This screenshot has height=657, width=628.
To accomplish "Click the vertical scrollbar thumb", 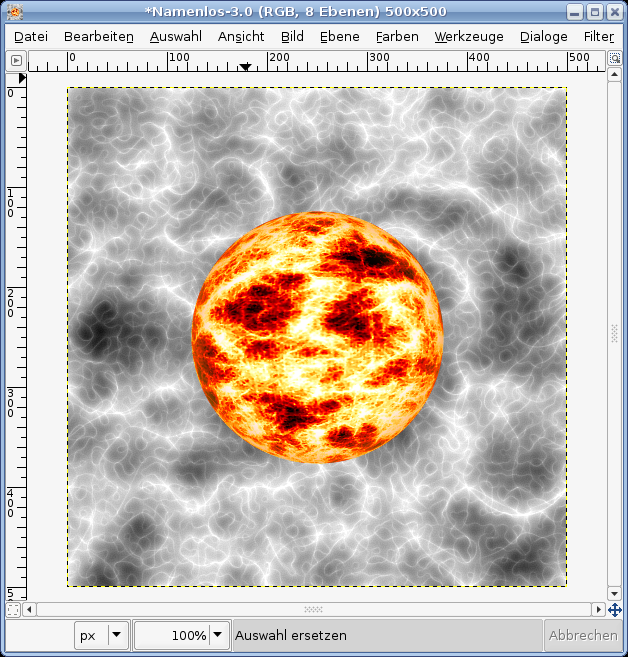I will (614, 334).
